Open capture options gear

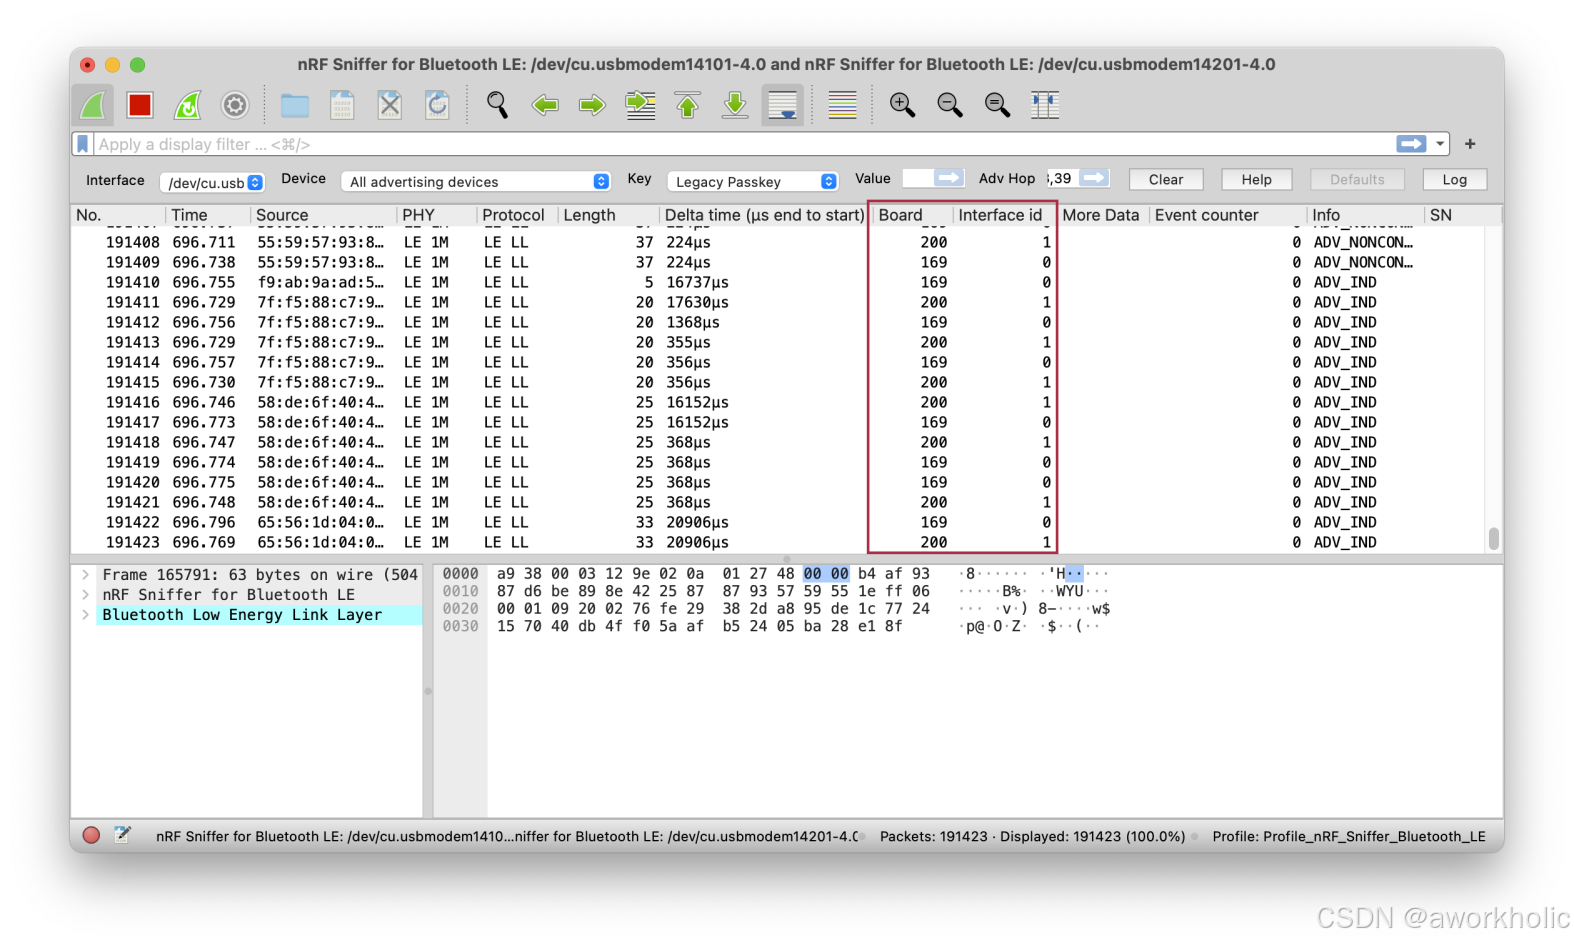(x=235, y=105)
